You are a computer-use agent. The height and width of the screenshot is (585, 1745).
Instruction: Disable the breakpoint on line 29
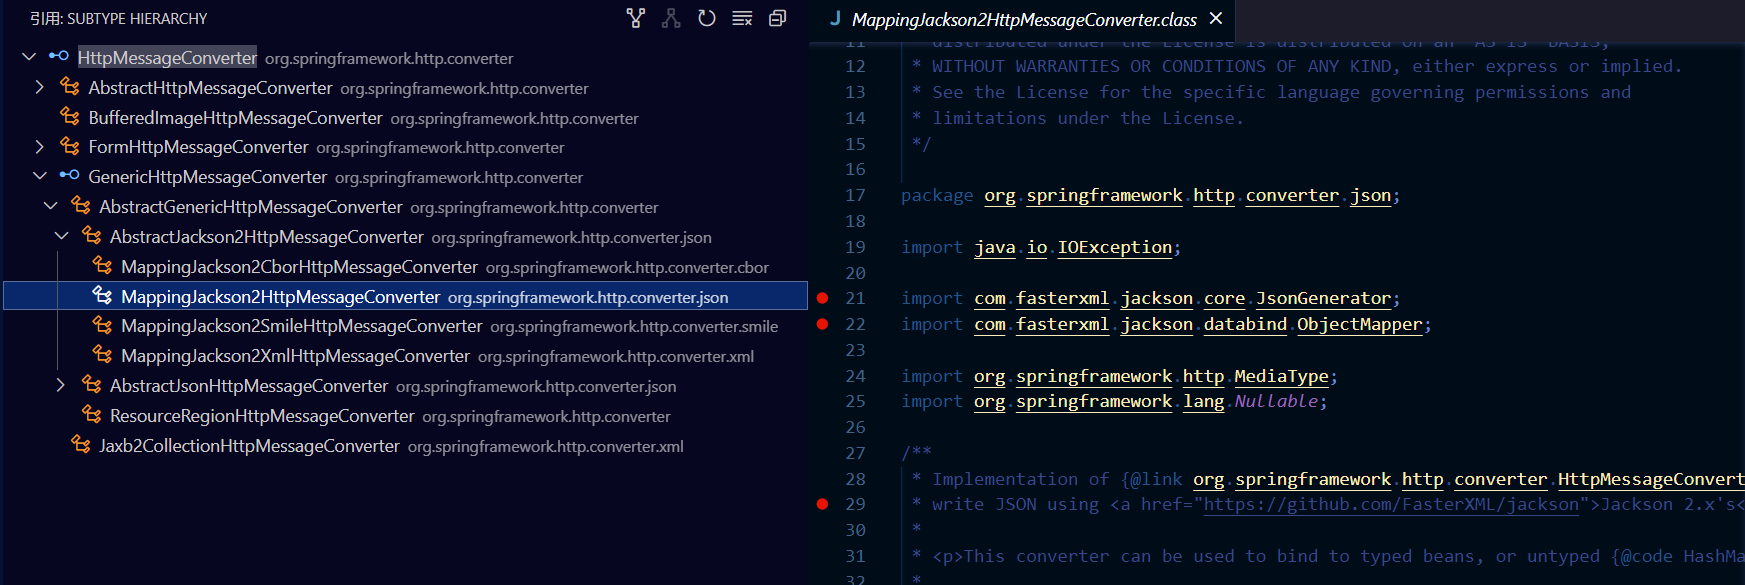tap(822, 504)
